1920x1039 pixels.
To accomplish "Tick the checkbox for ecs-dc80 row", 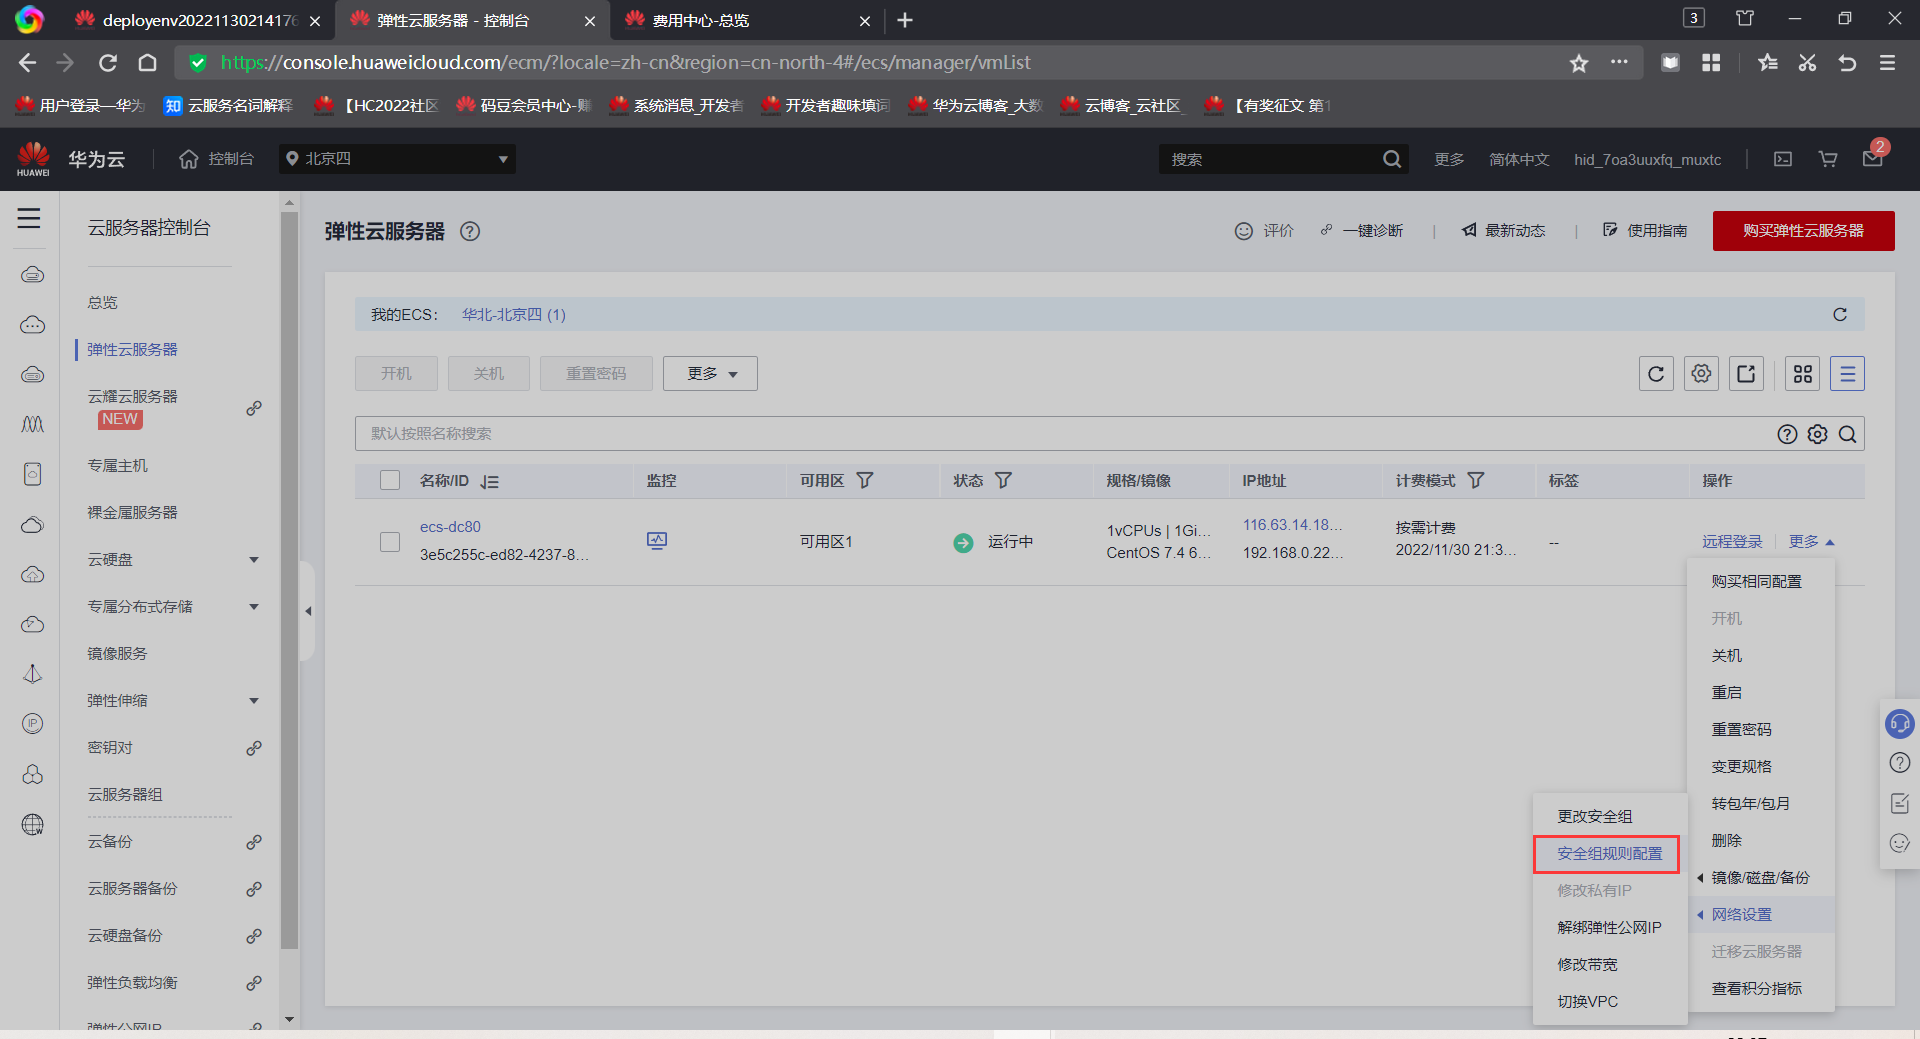I will point(390,542).
